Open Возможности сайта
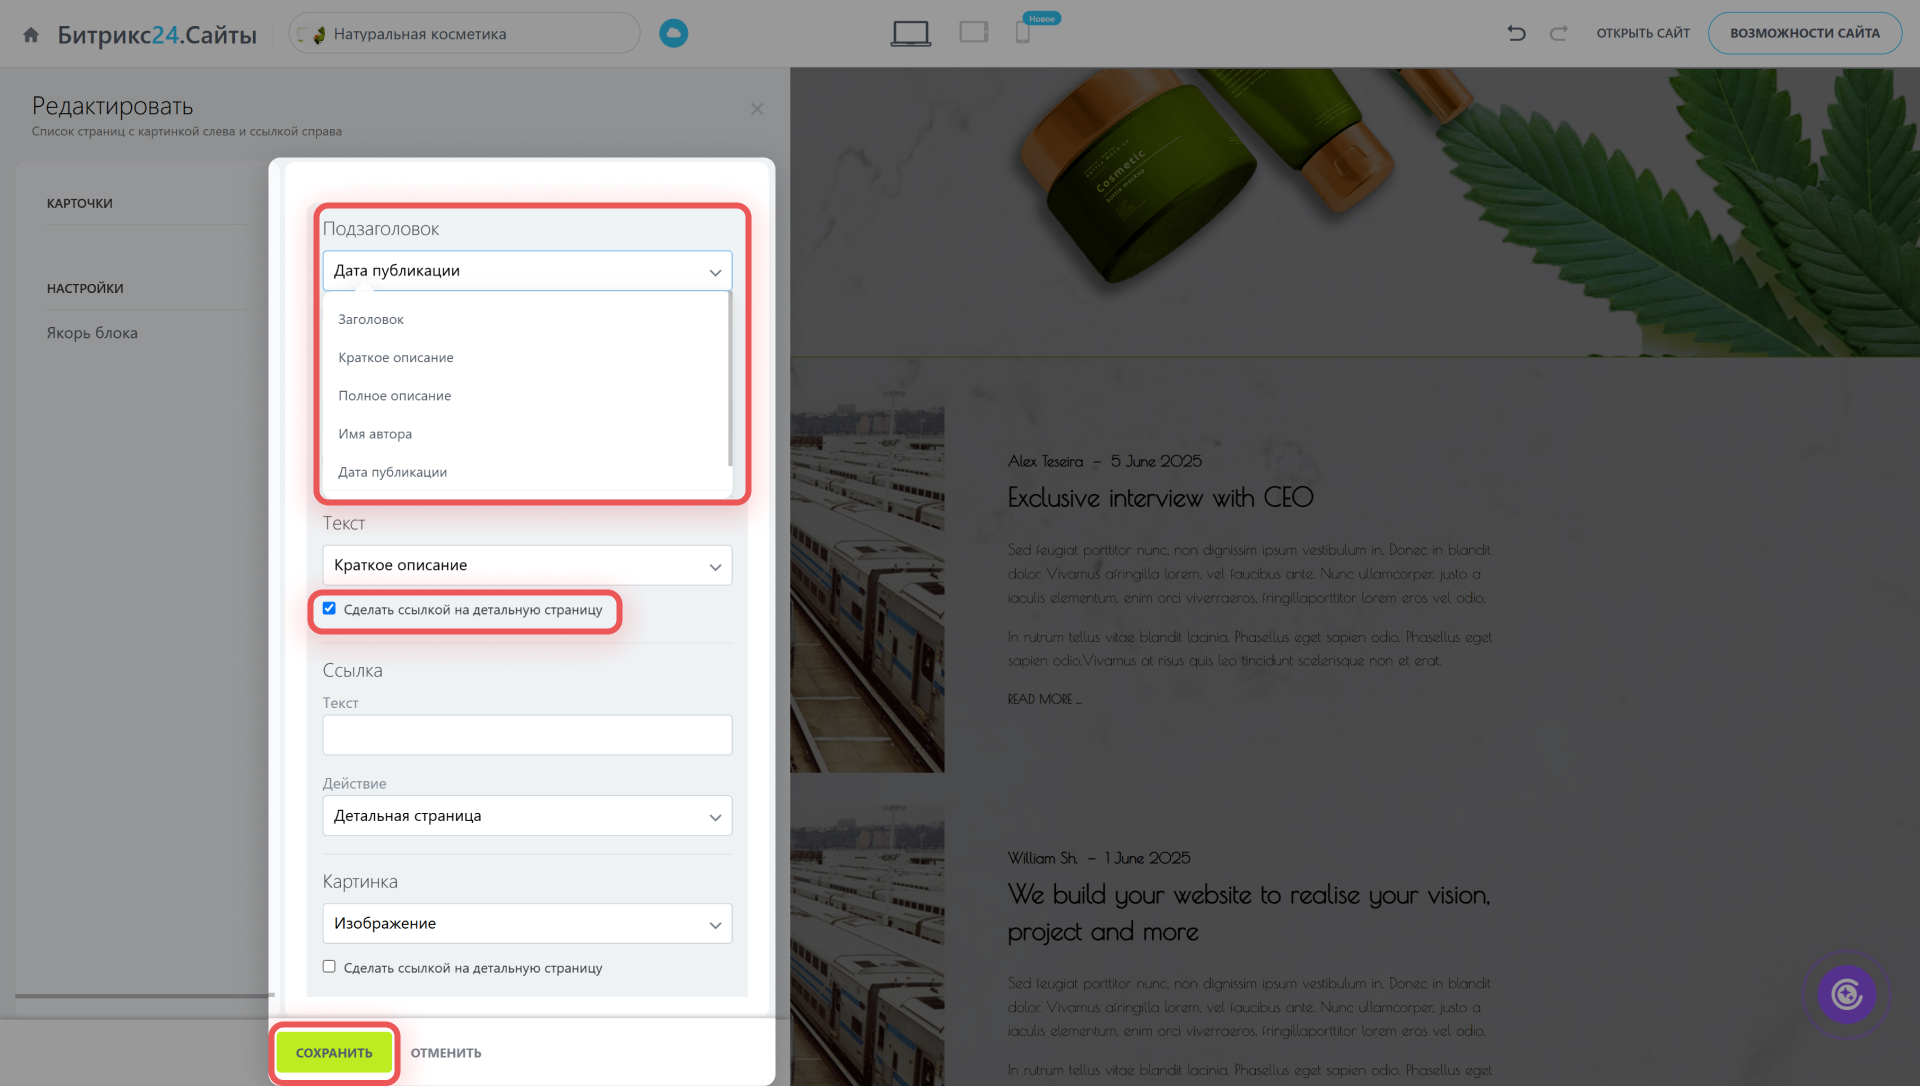The image size is (1920, 1086). [x=1805, y=33]
